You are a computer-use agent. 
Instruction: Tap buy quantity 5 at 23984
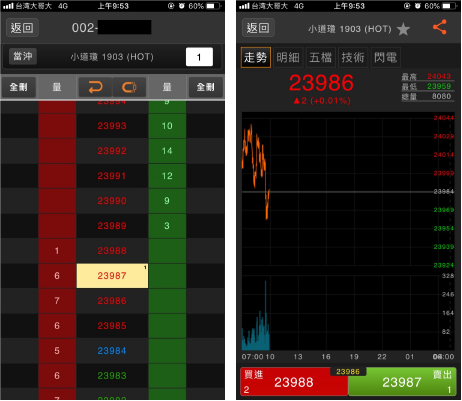57,351
